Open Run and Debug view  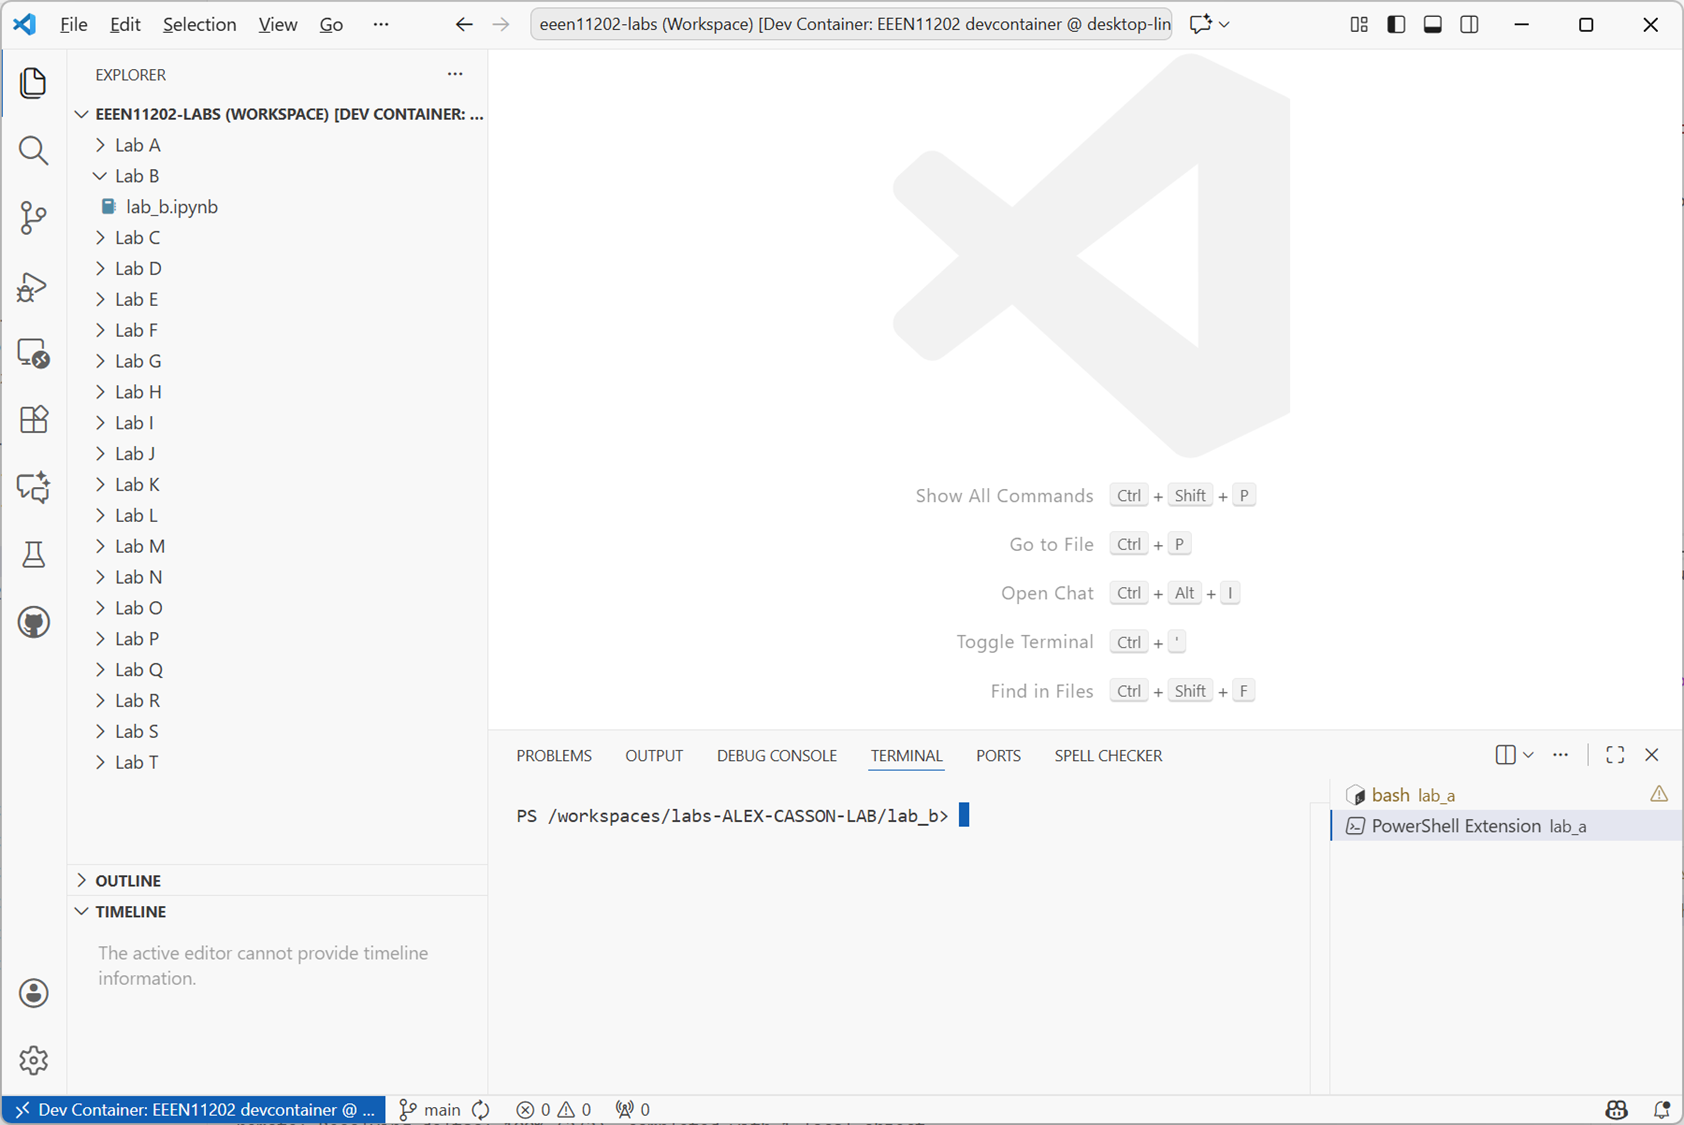33,287
